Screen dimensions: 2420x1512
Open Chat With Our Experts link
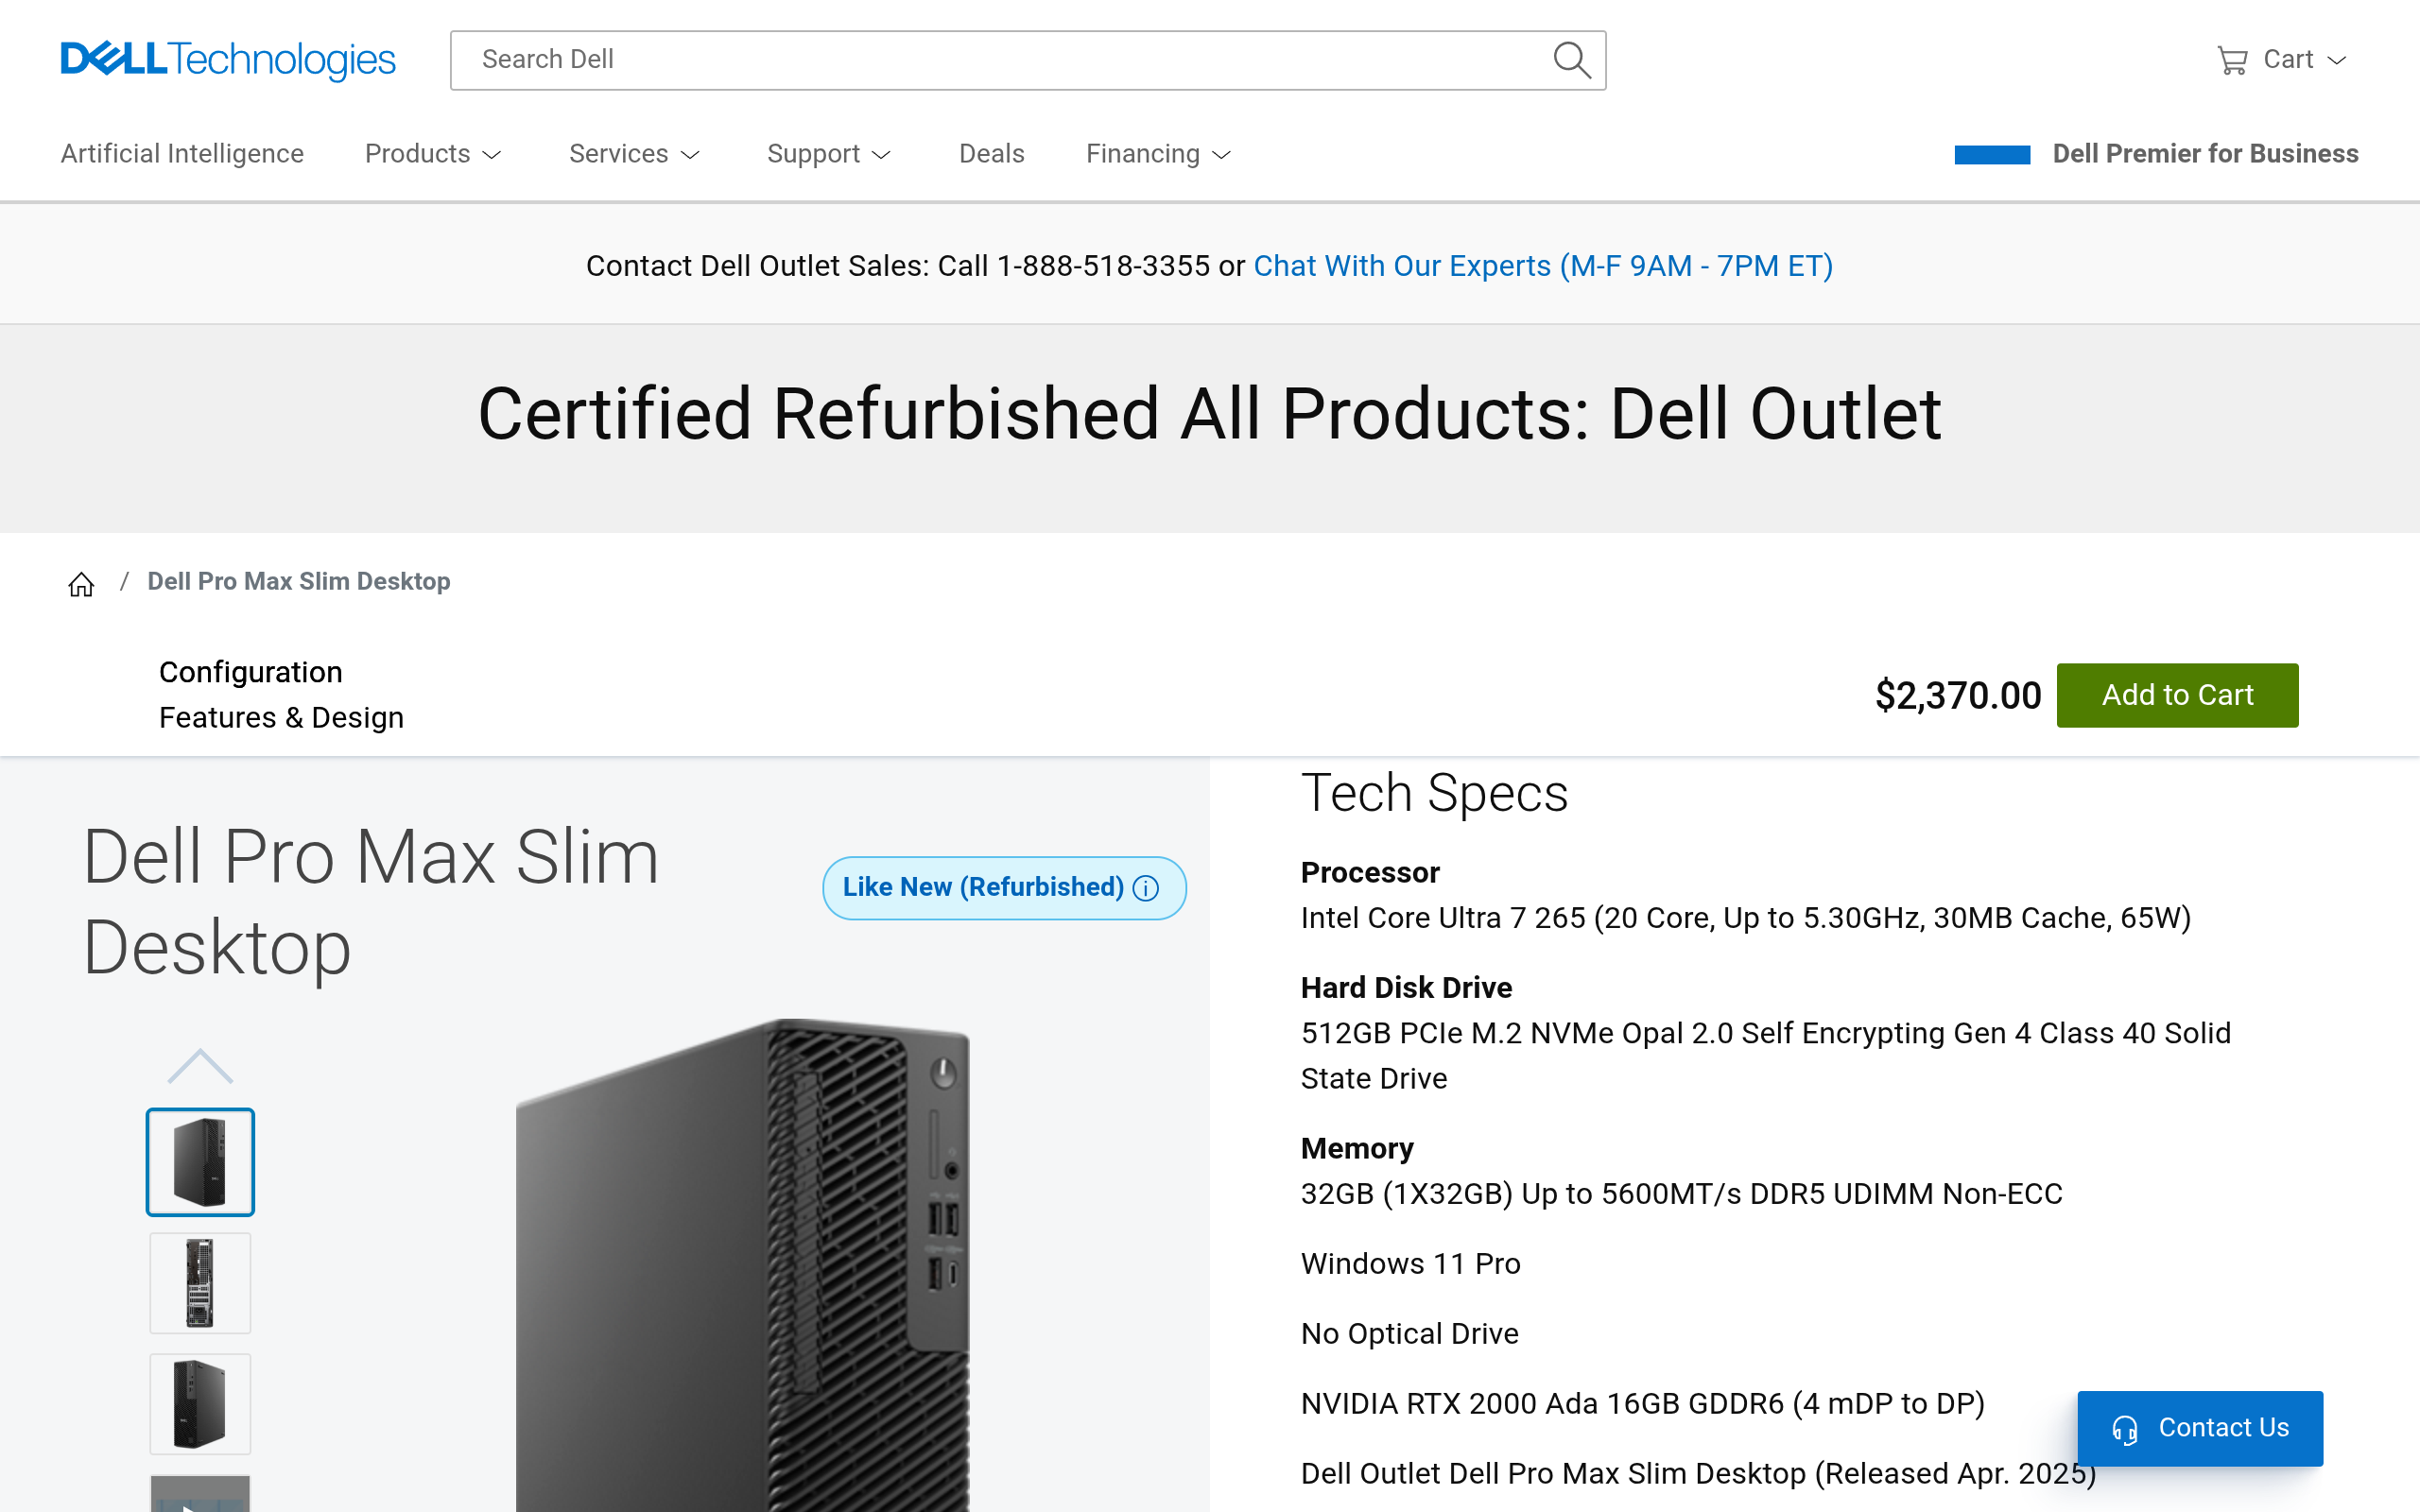pos(1543,266)
